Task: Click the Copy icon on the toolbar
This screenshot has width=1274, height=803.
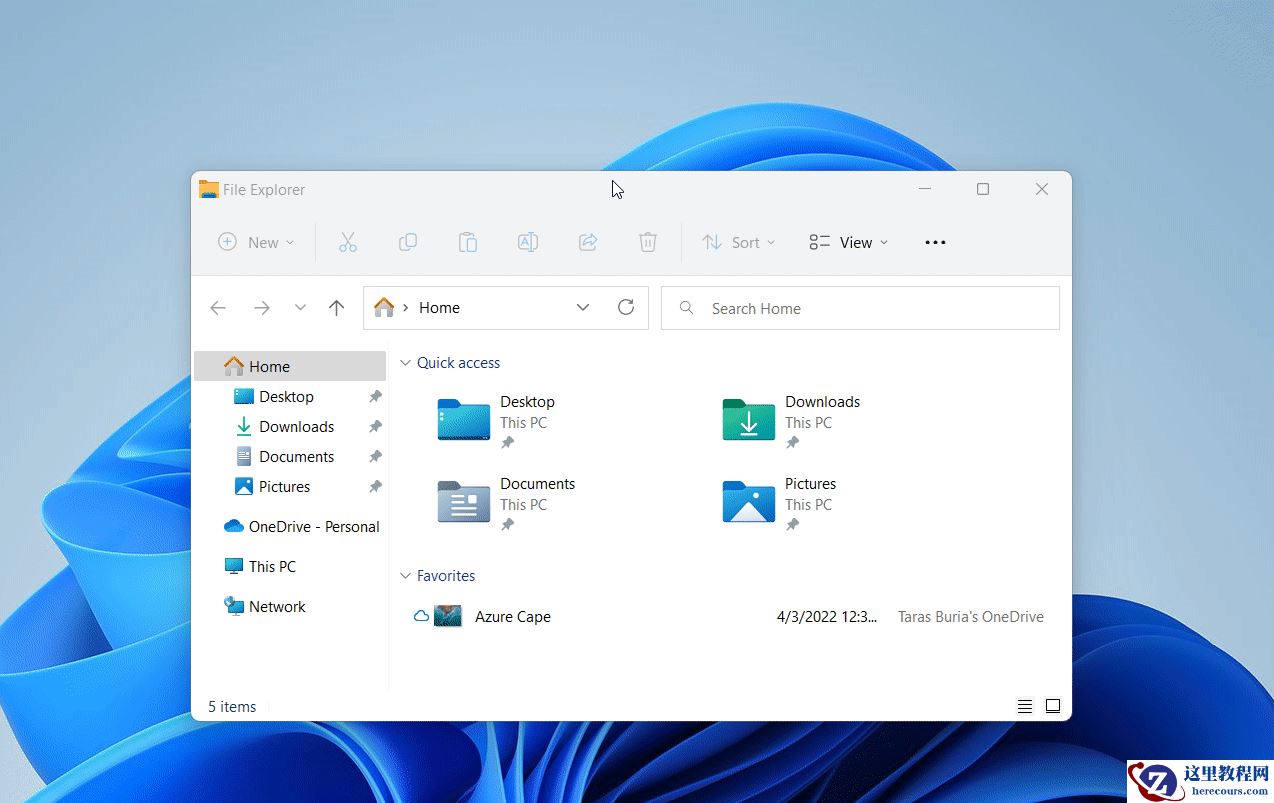Action: (x=408, y=242)
